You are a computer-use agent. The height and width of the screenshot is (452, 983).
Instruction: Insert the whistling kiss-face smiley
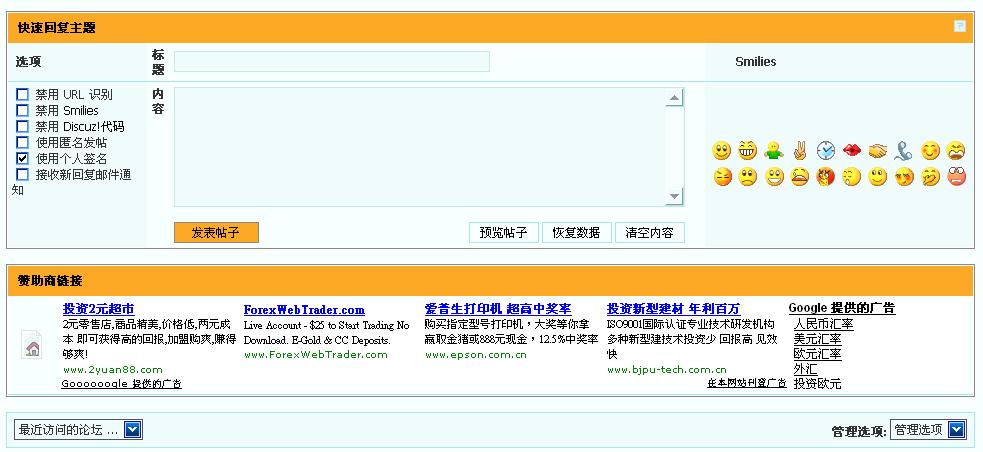pyautogui.click(x=852, y=177)
